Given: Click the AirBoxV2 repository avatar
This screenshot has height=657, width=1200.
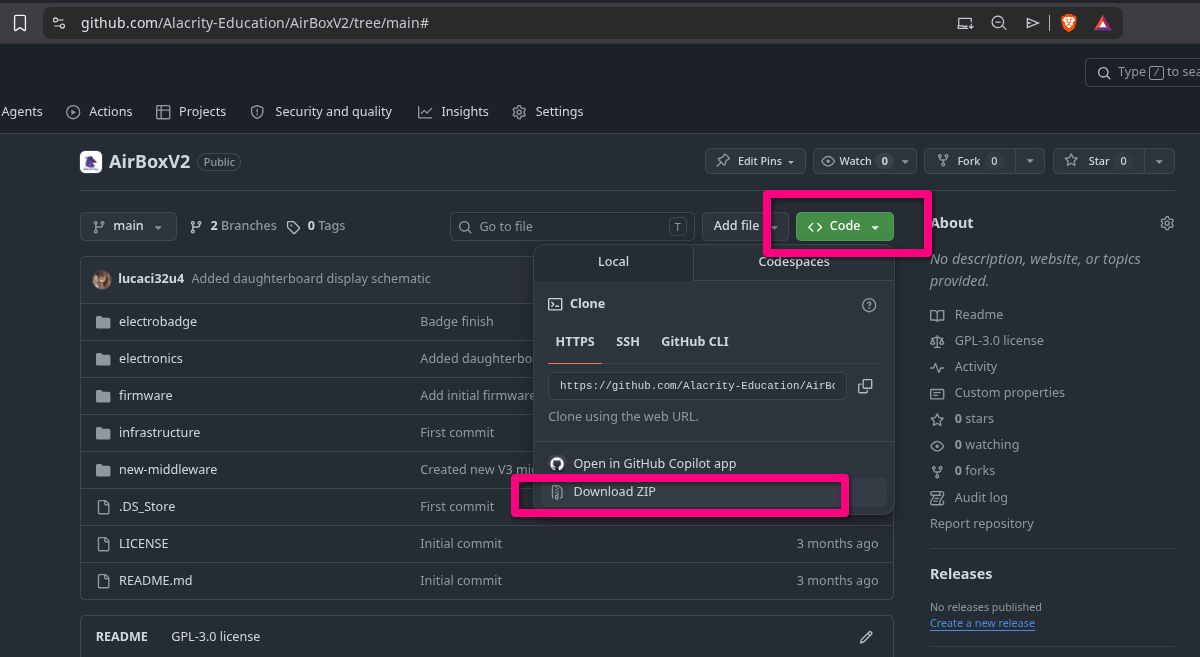Looking at the screenshot, I should (x=91, y=162).
